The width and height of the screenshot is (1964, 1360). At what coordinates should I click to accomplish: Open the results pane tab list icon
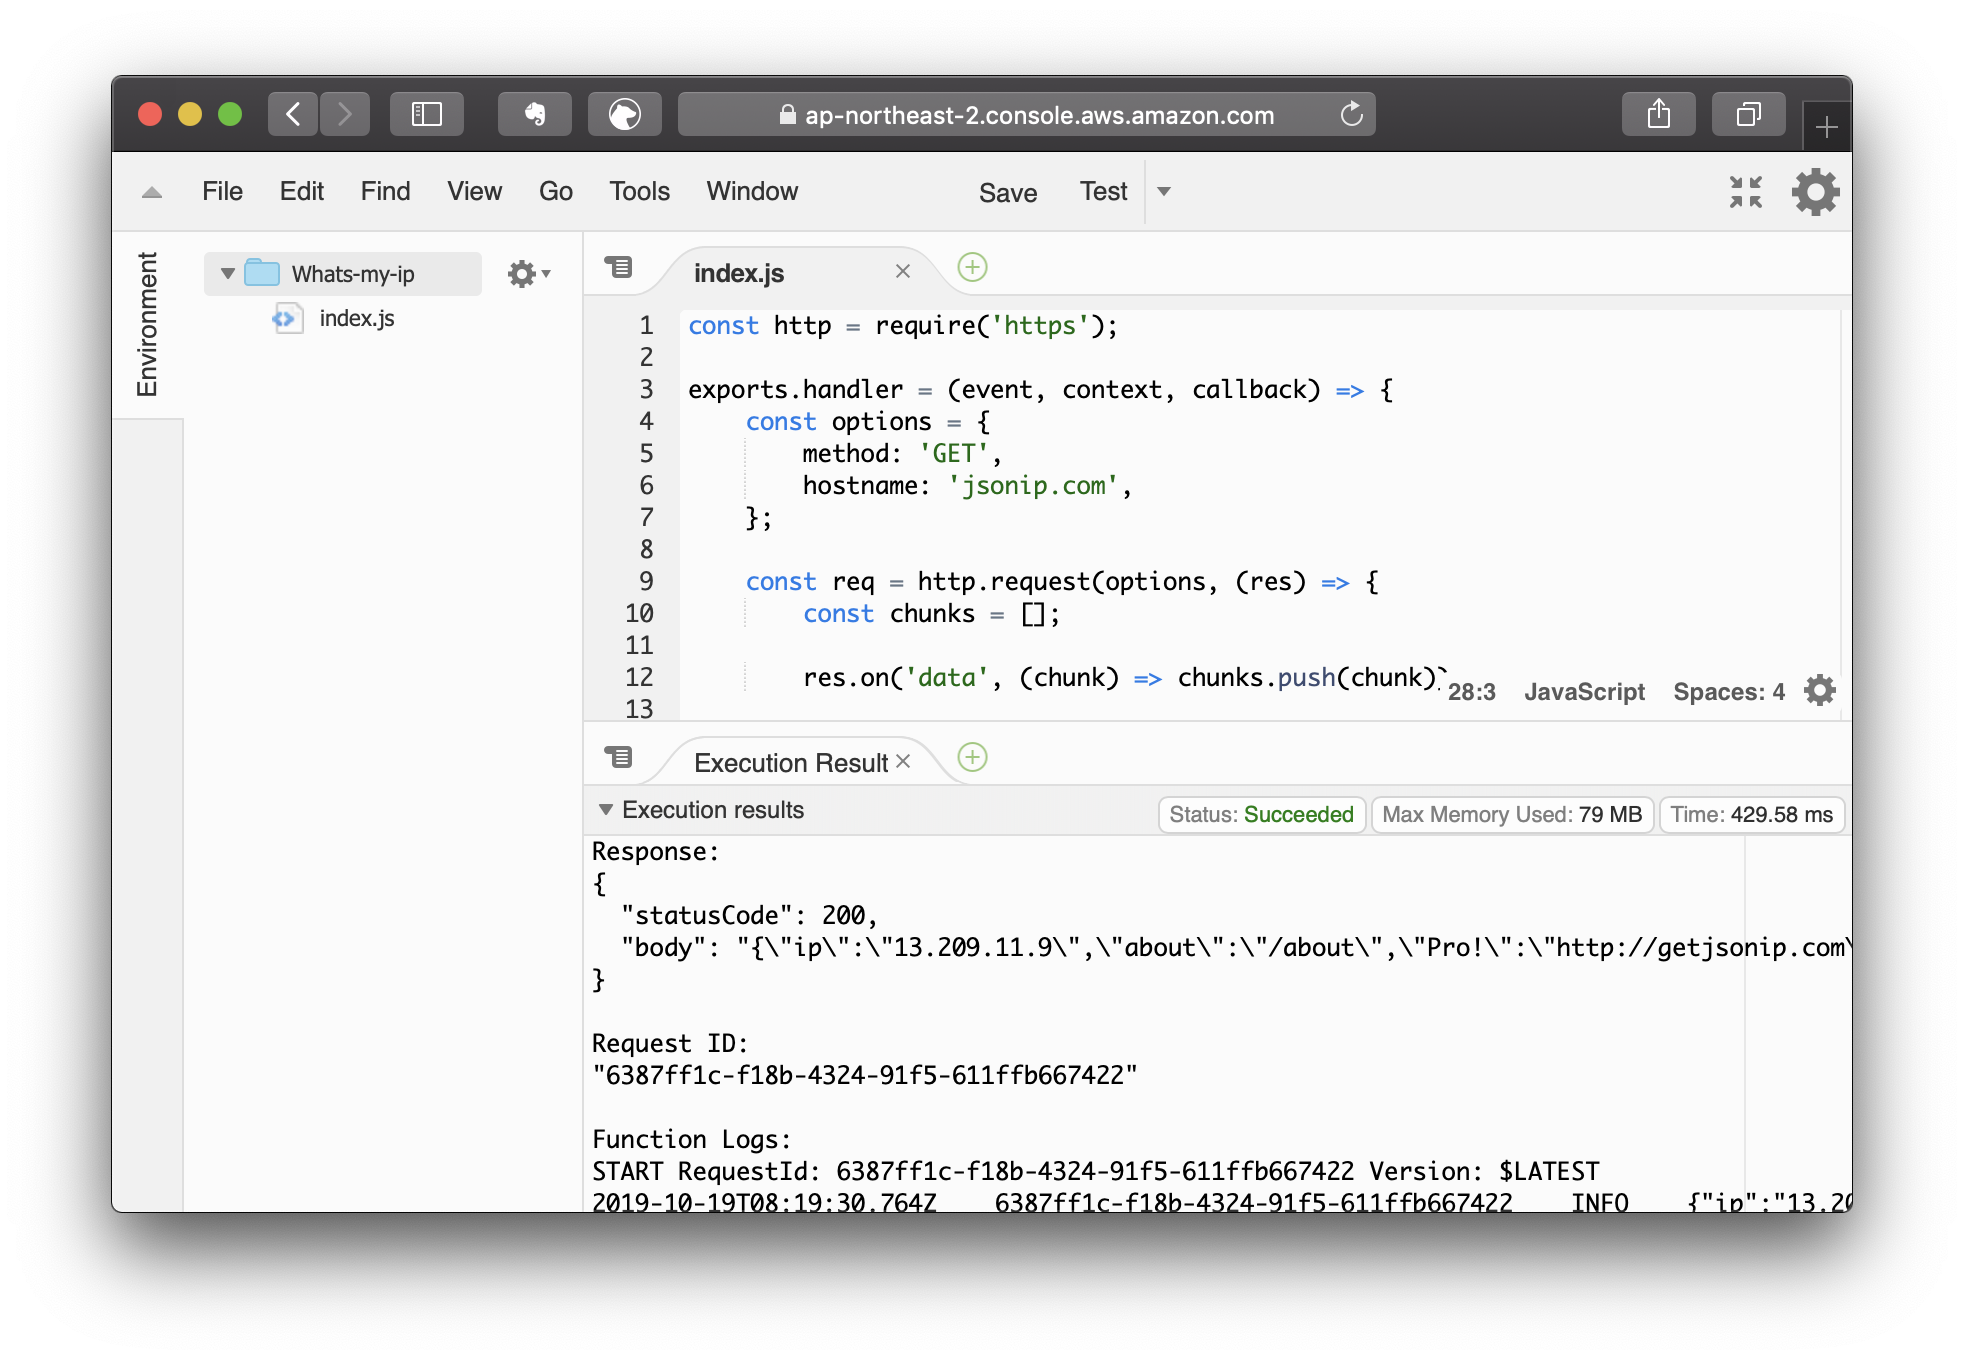619,757
